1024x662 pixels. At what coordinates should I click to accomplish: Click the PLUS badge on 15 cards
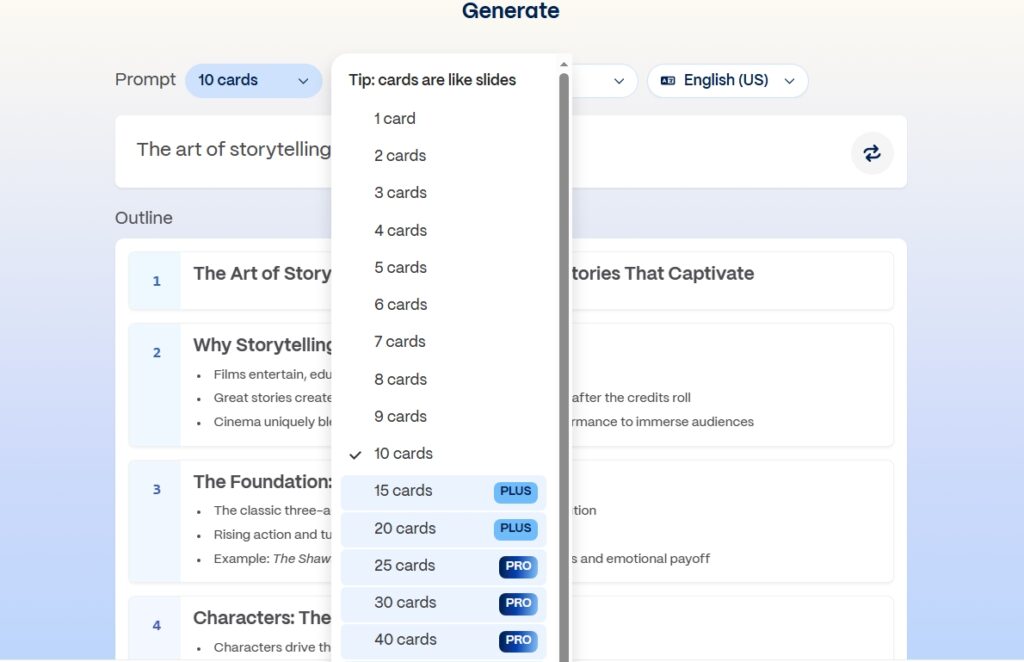point(515,491)
